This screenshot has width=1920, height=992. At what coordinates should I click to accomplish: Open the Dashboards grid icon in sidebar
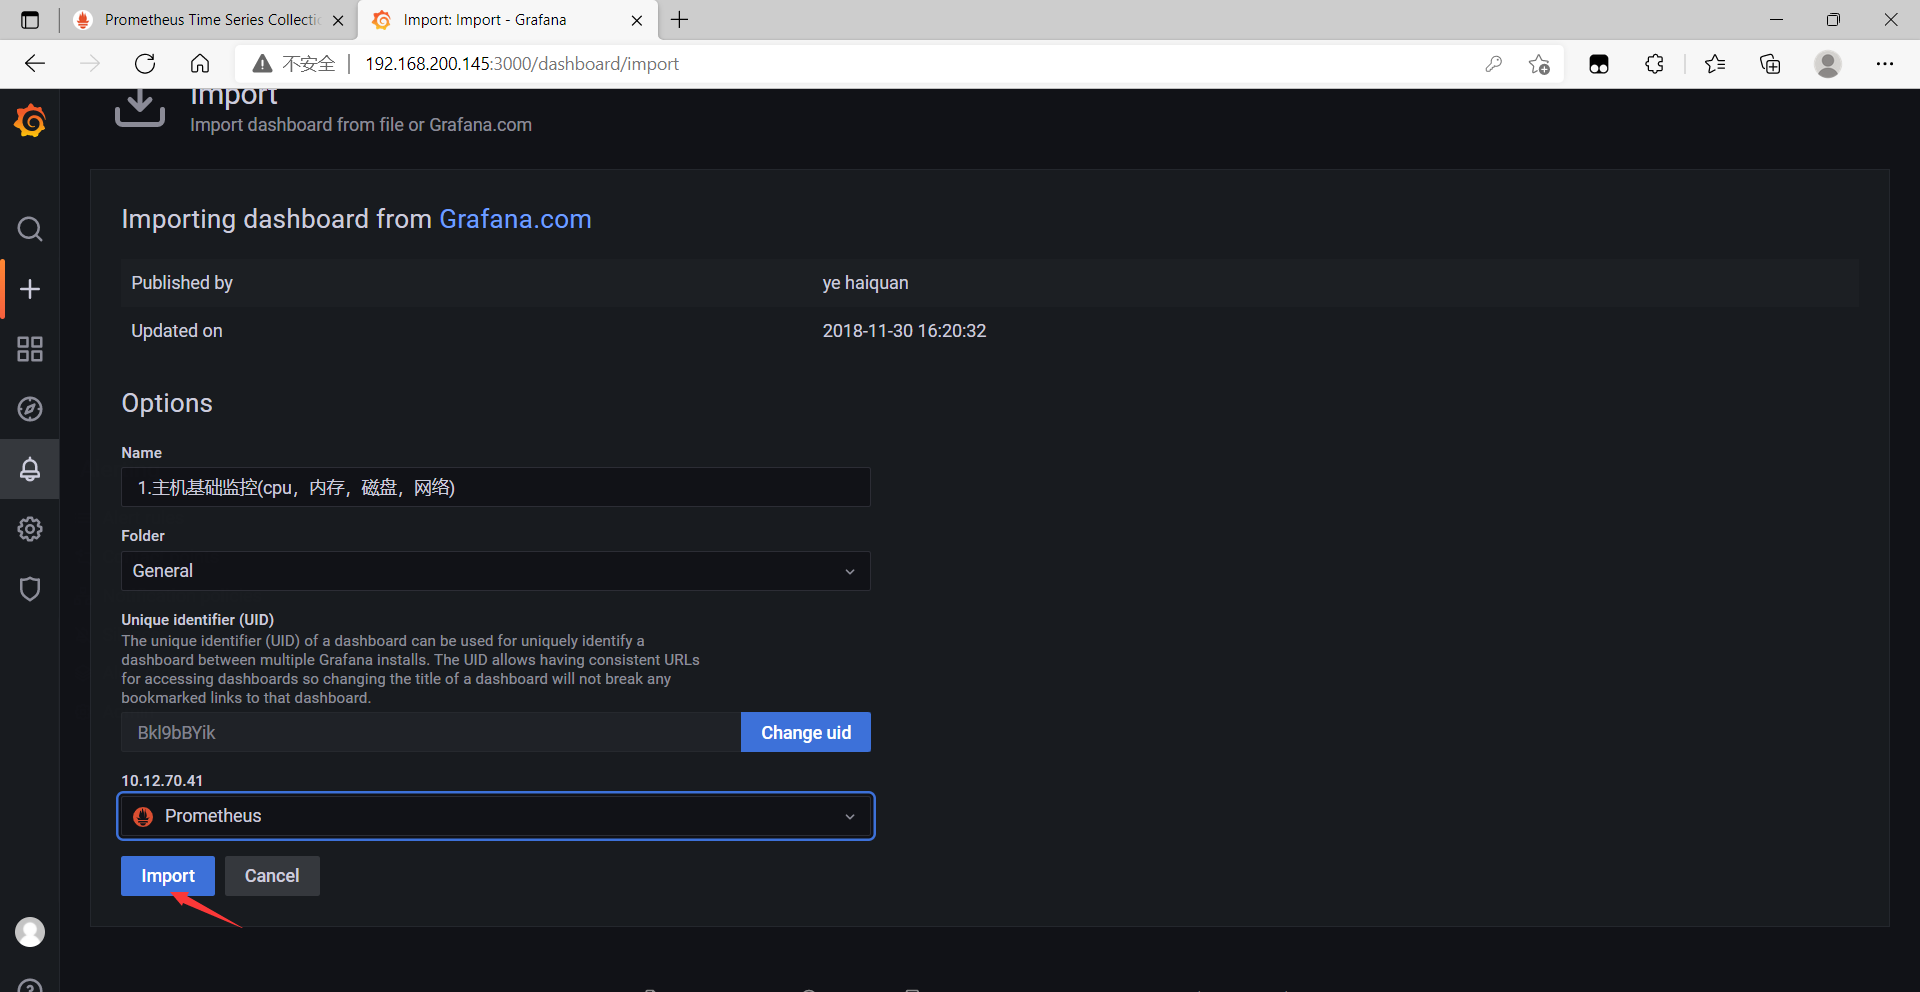[30, 349]
